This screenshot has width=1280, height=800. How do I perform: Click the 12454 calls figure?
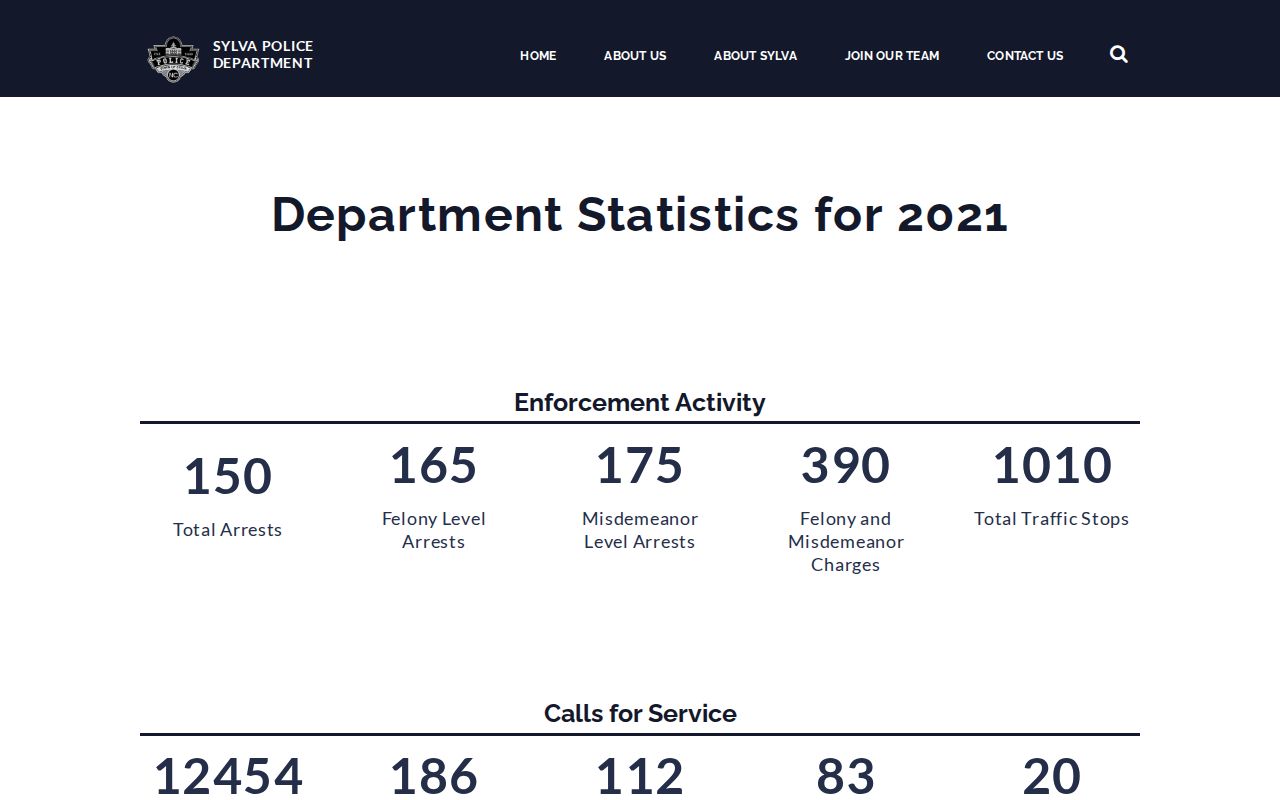click(228, 777)
